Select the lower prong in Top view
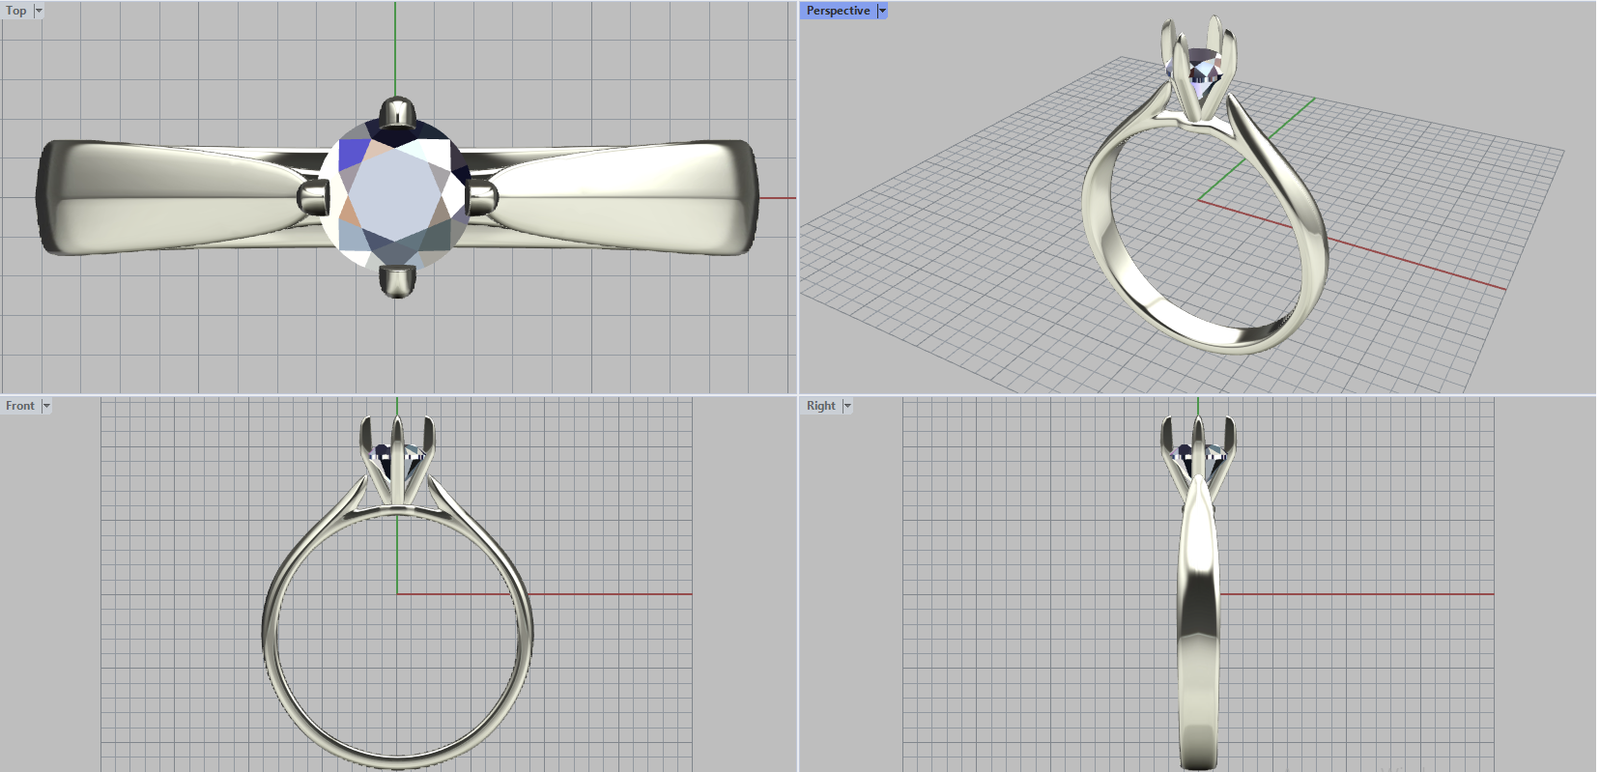1600x772 pixels. (397, 281)
